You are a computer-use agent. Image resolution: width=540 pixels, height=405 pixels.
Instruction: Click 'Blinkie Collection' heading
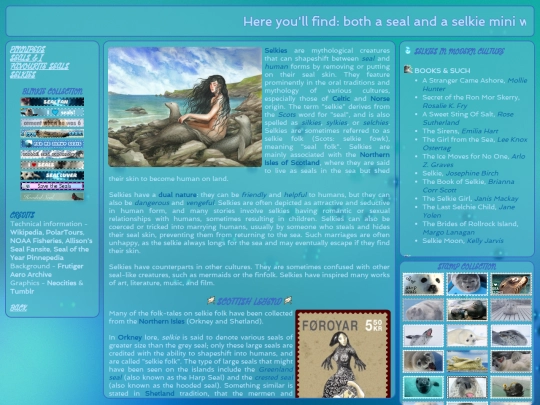(x=52, y=91)
